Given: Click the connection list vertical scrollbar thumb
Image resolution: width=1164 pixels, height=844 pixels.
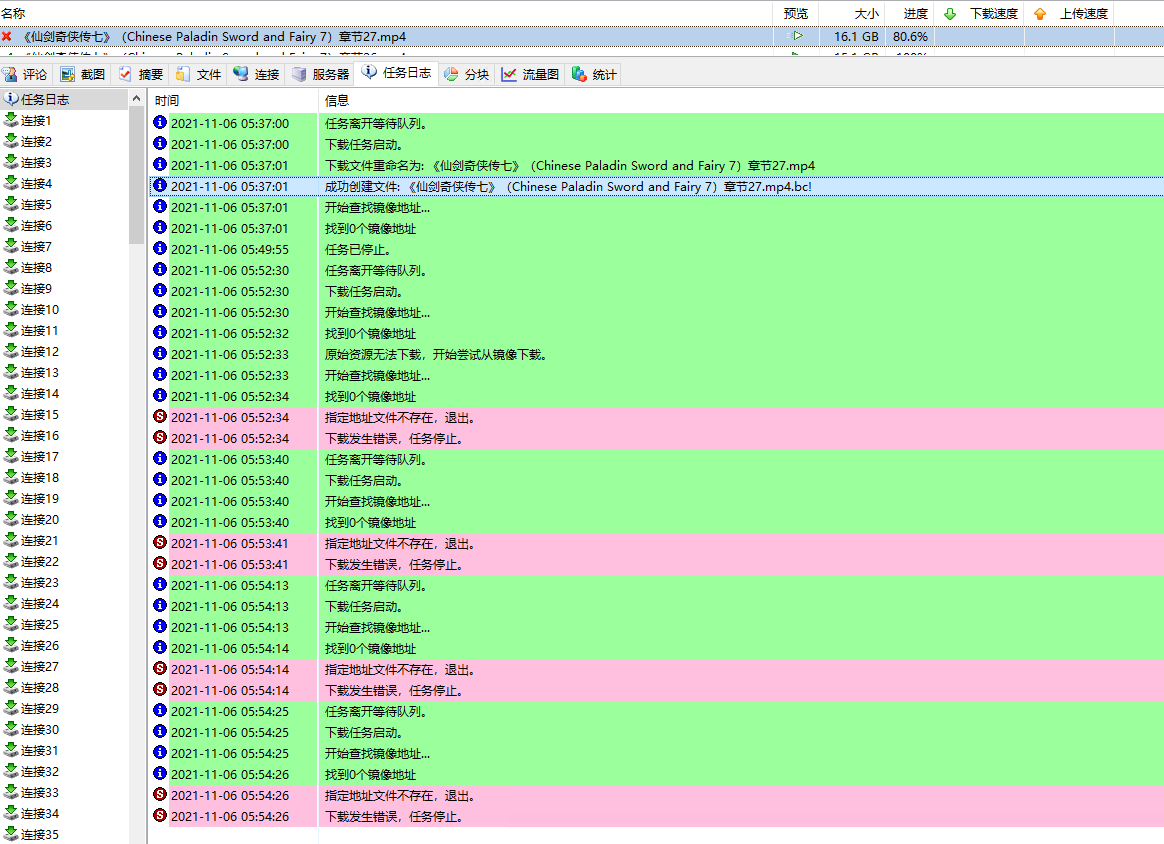Looking at the screenshot, I should [x=136, y=176].
